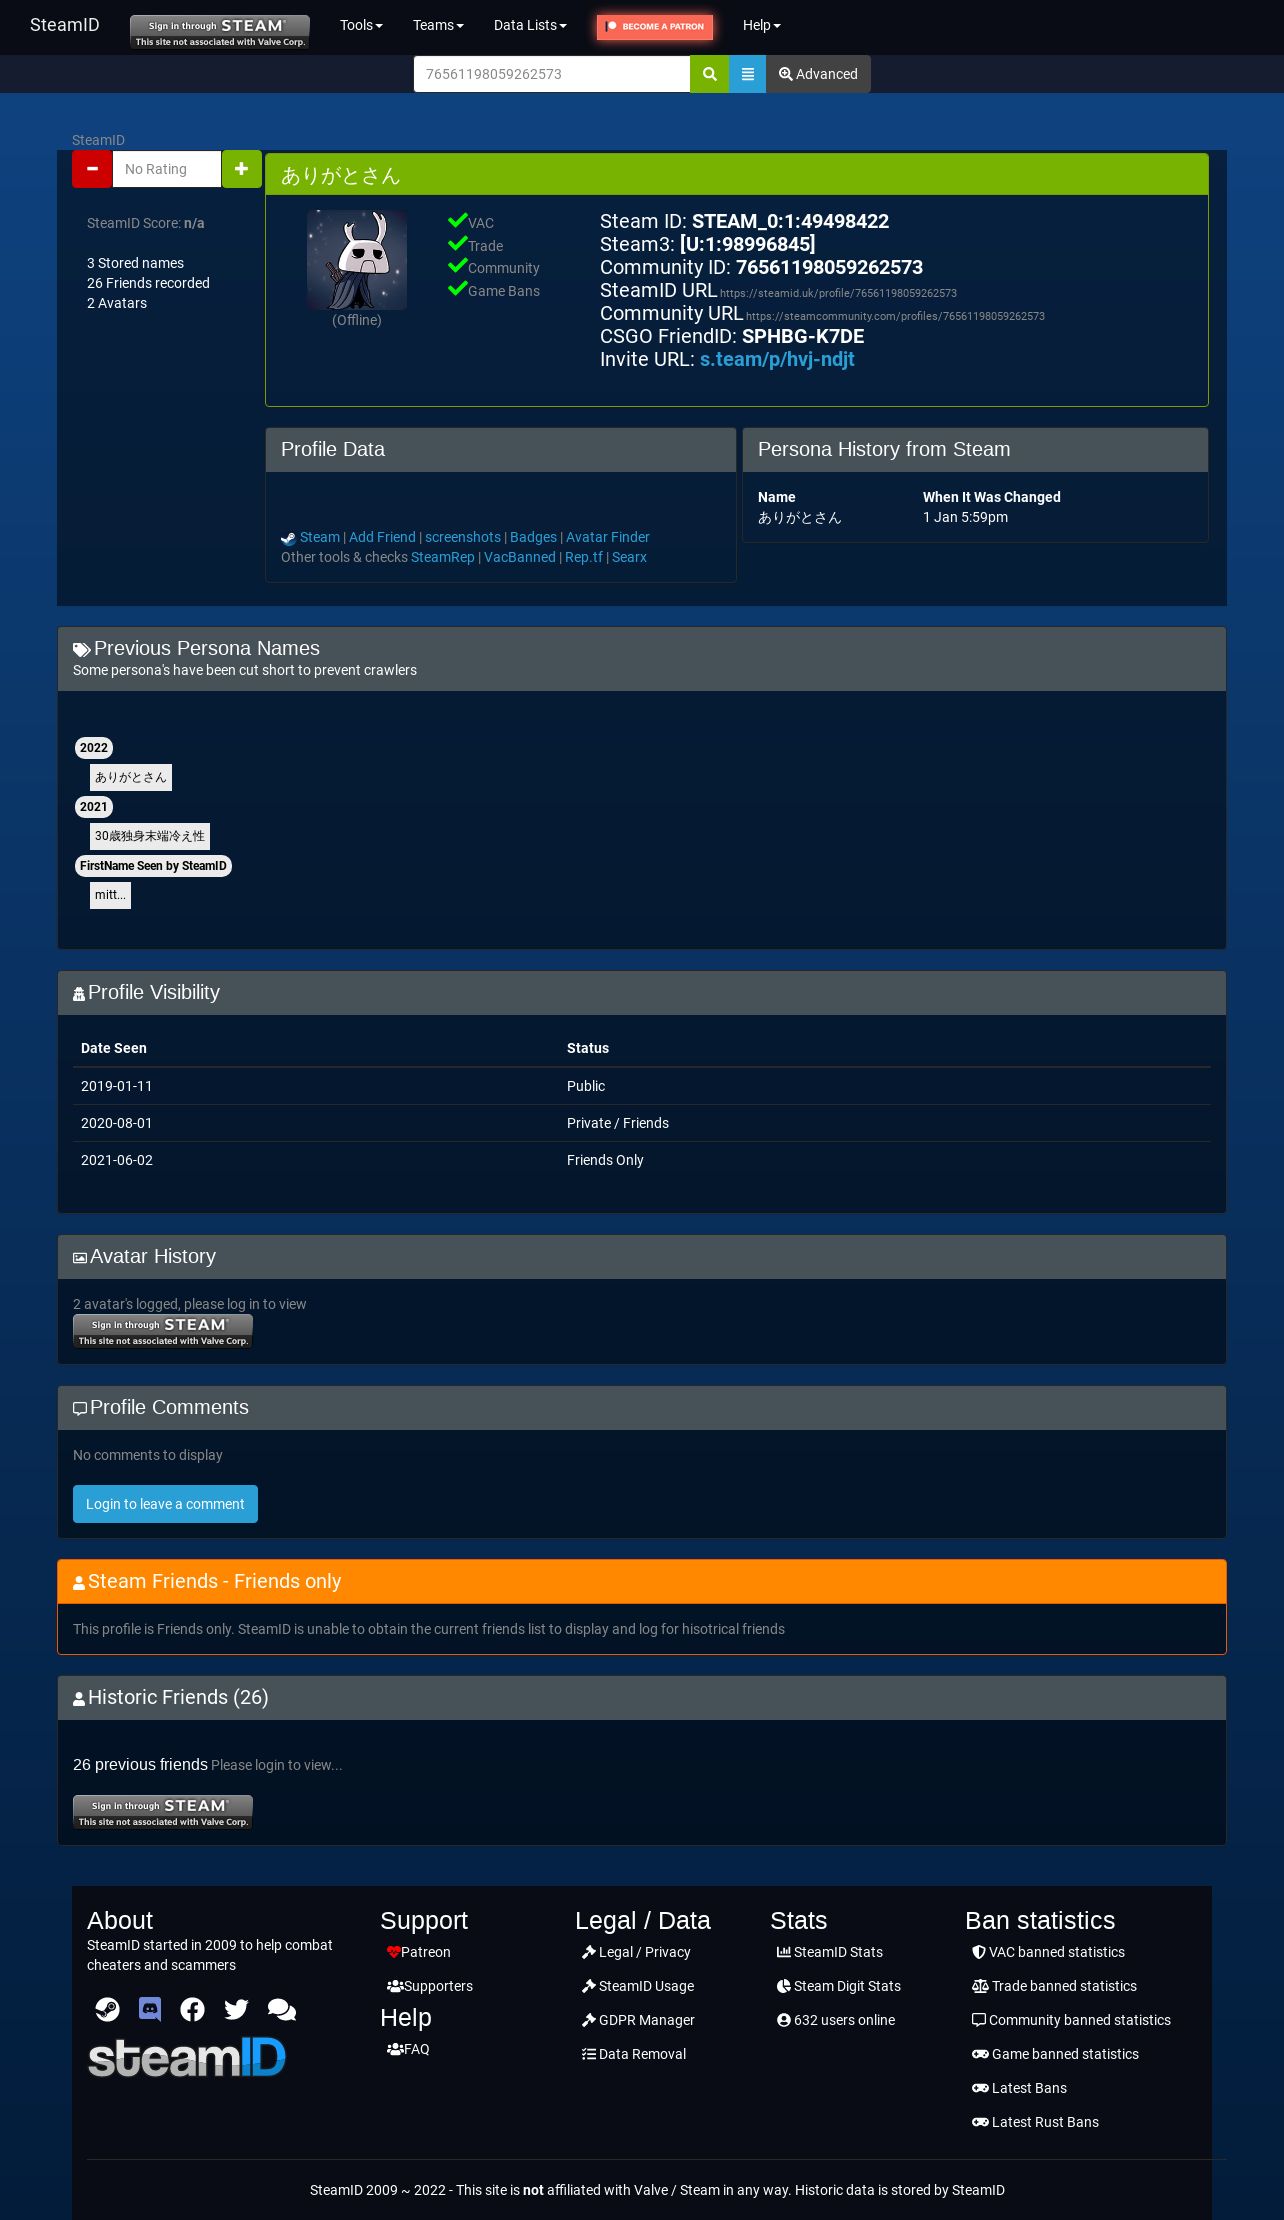Screen dimensions: 1284x2220
Task: Click the Facebook icon in the footer
Action: pyautogui.click(x=193, y=2009)
